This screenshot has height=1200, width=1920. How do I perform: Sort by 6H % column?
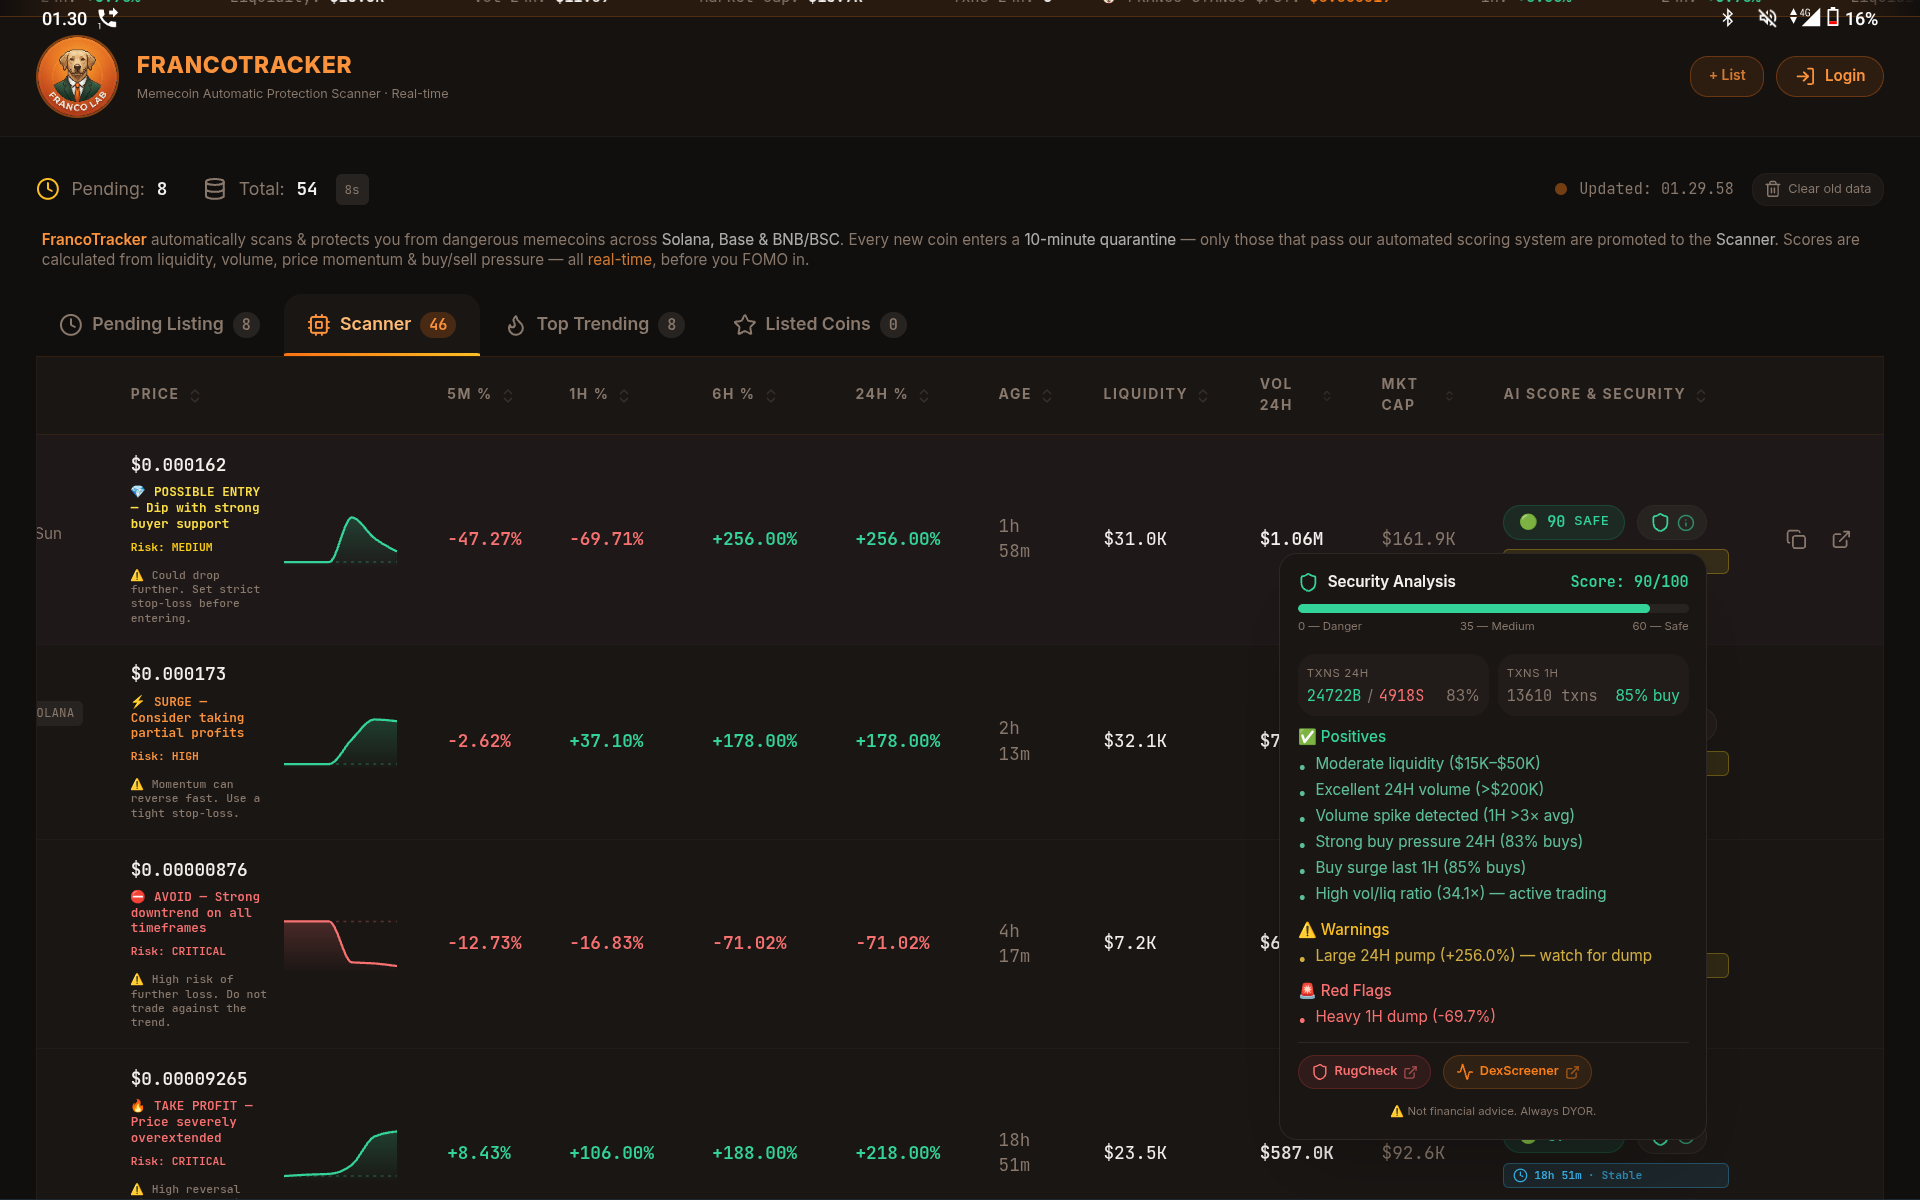tap(744, 394)
